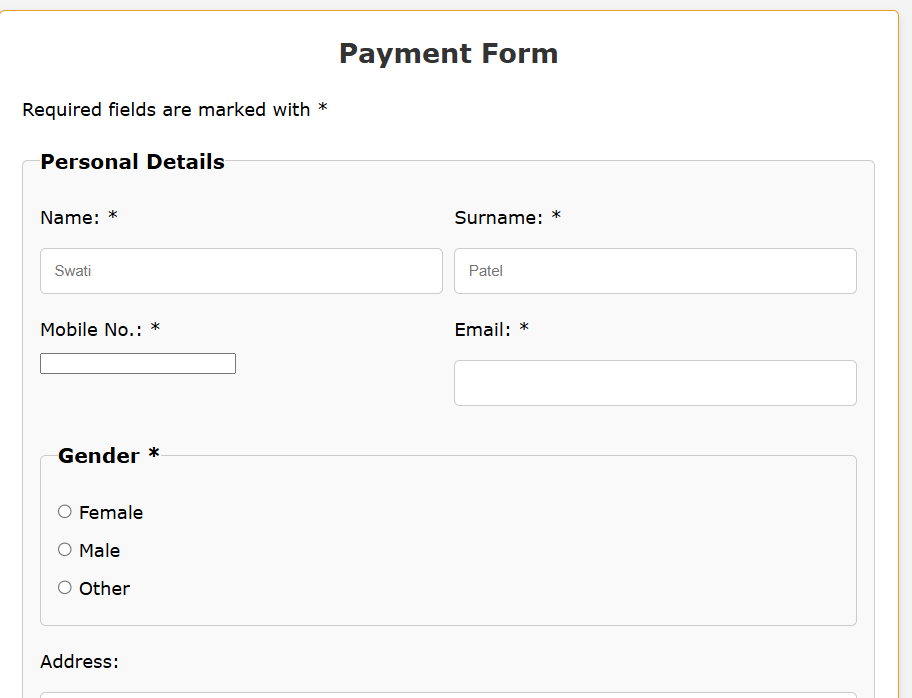
Task: Click the Address: label
Action: coord(79,662)
